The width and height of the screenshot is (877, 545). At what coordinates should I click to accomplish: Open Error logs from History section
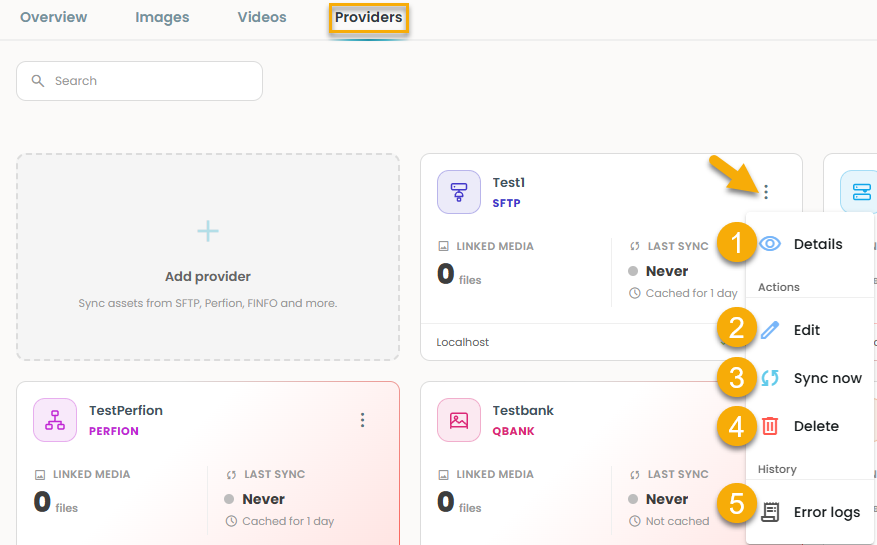coord(810,512)
